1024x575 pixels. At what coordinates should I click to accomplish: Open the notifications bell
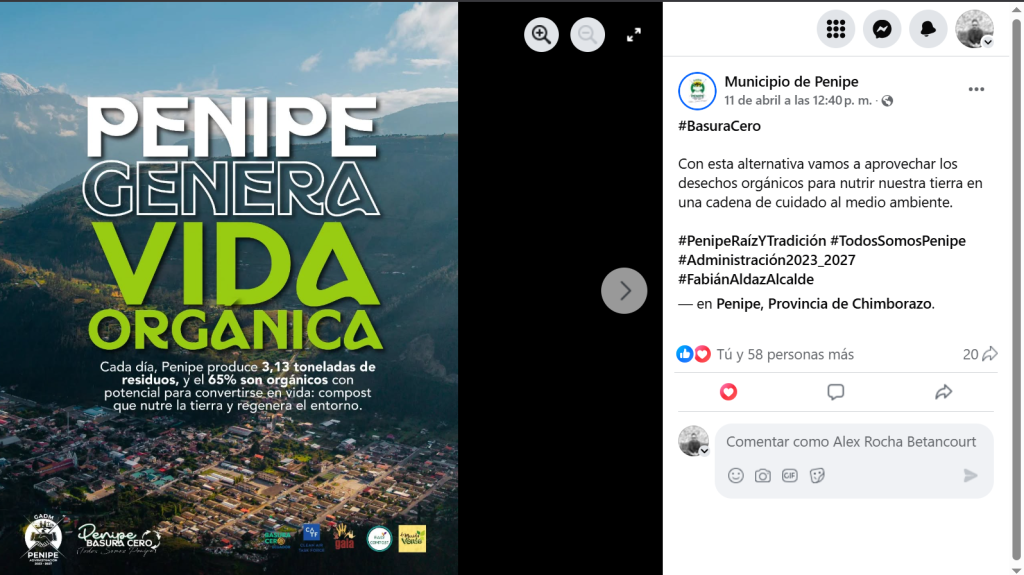(x=927, y=29)
